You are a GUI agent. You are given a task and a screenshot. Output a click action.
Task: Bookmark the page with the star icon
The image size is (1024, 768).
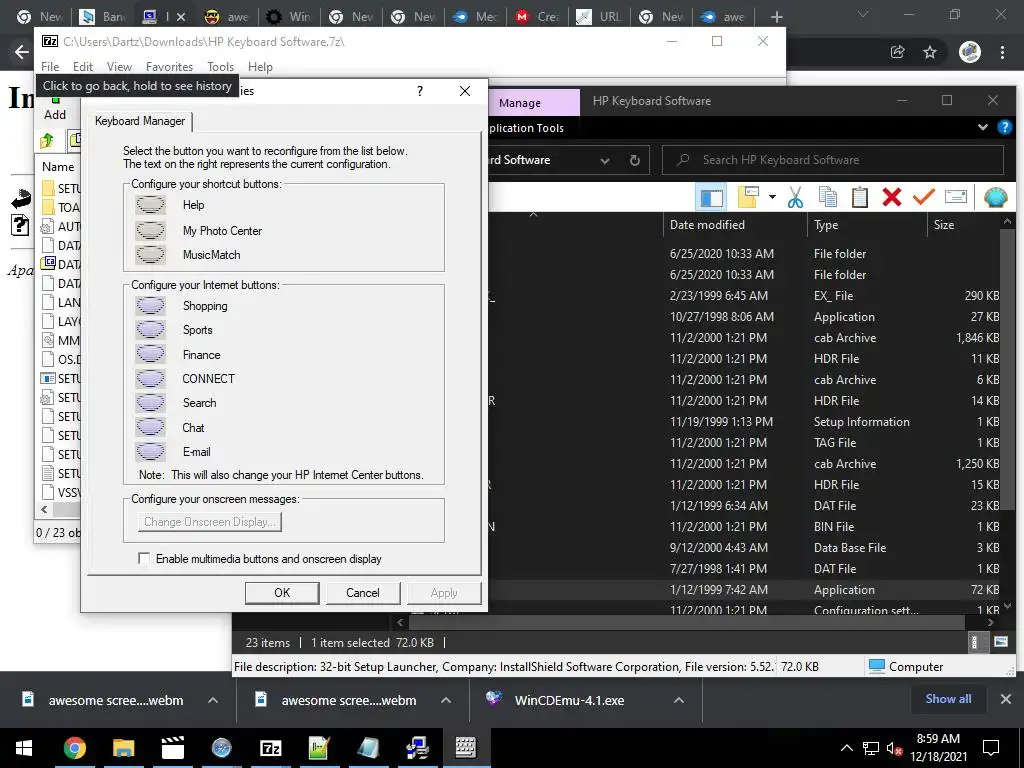(930, 52)
